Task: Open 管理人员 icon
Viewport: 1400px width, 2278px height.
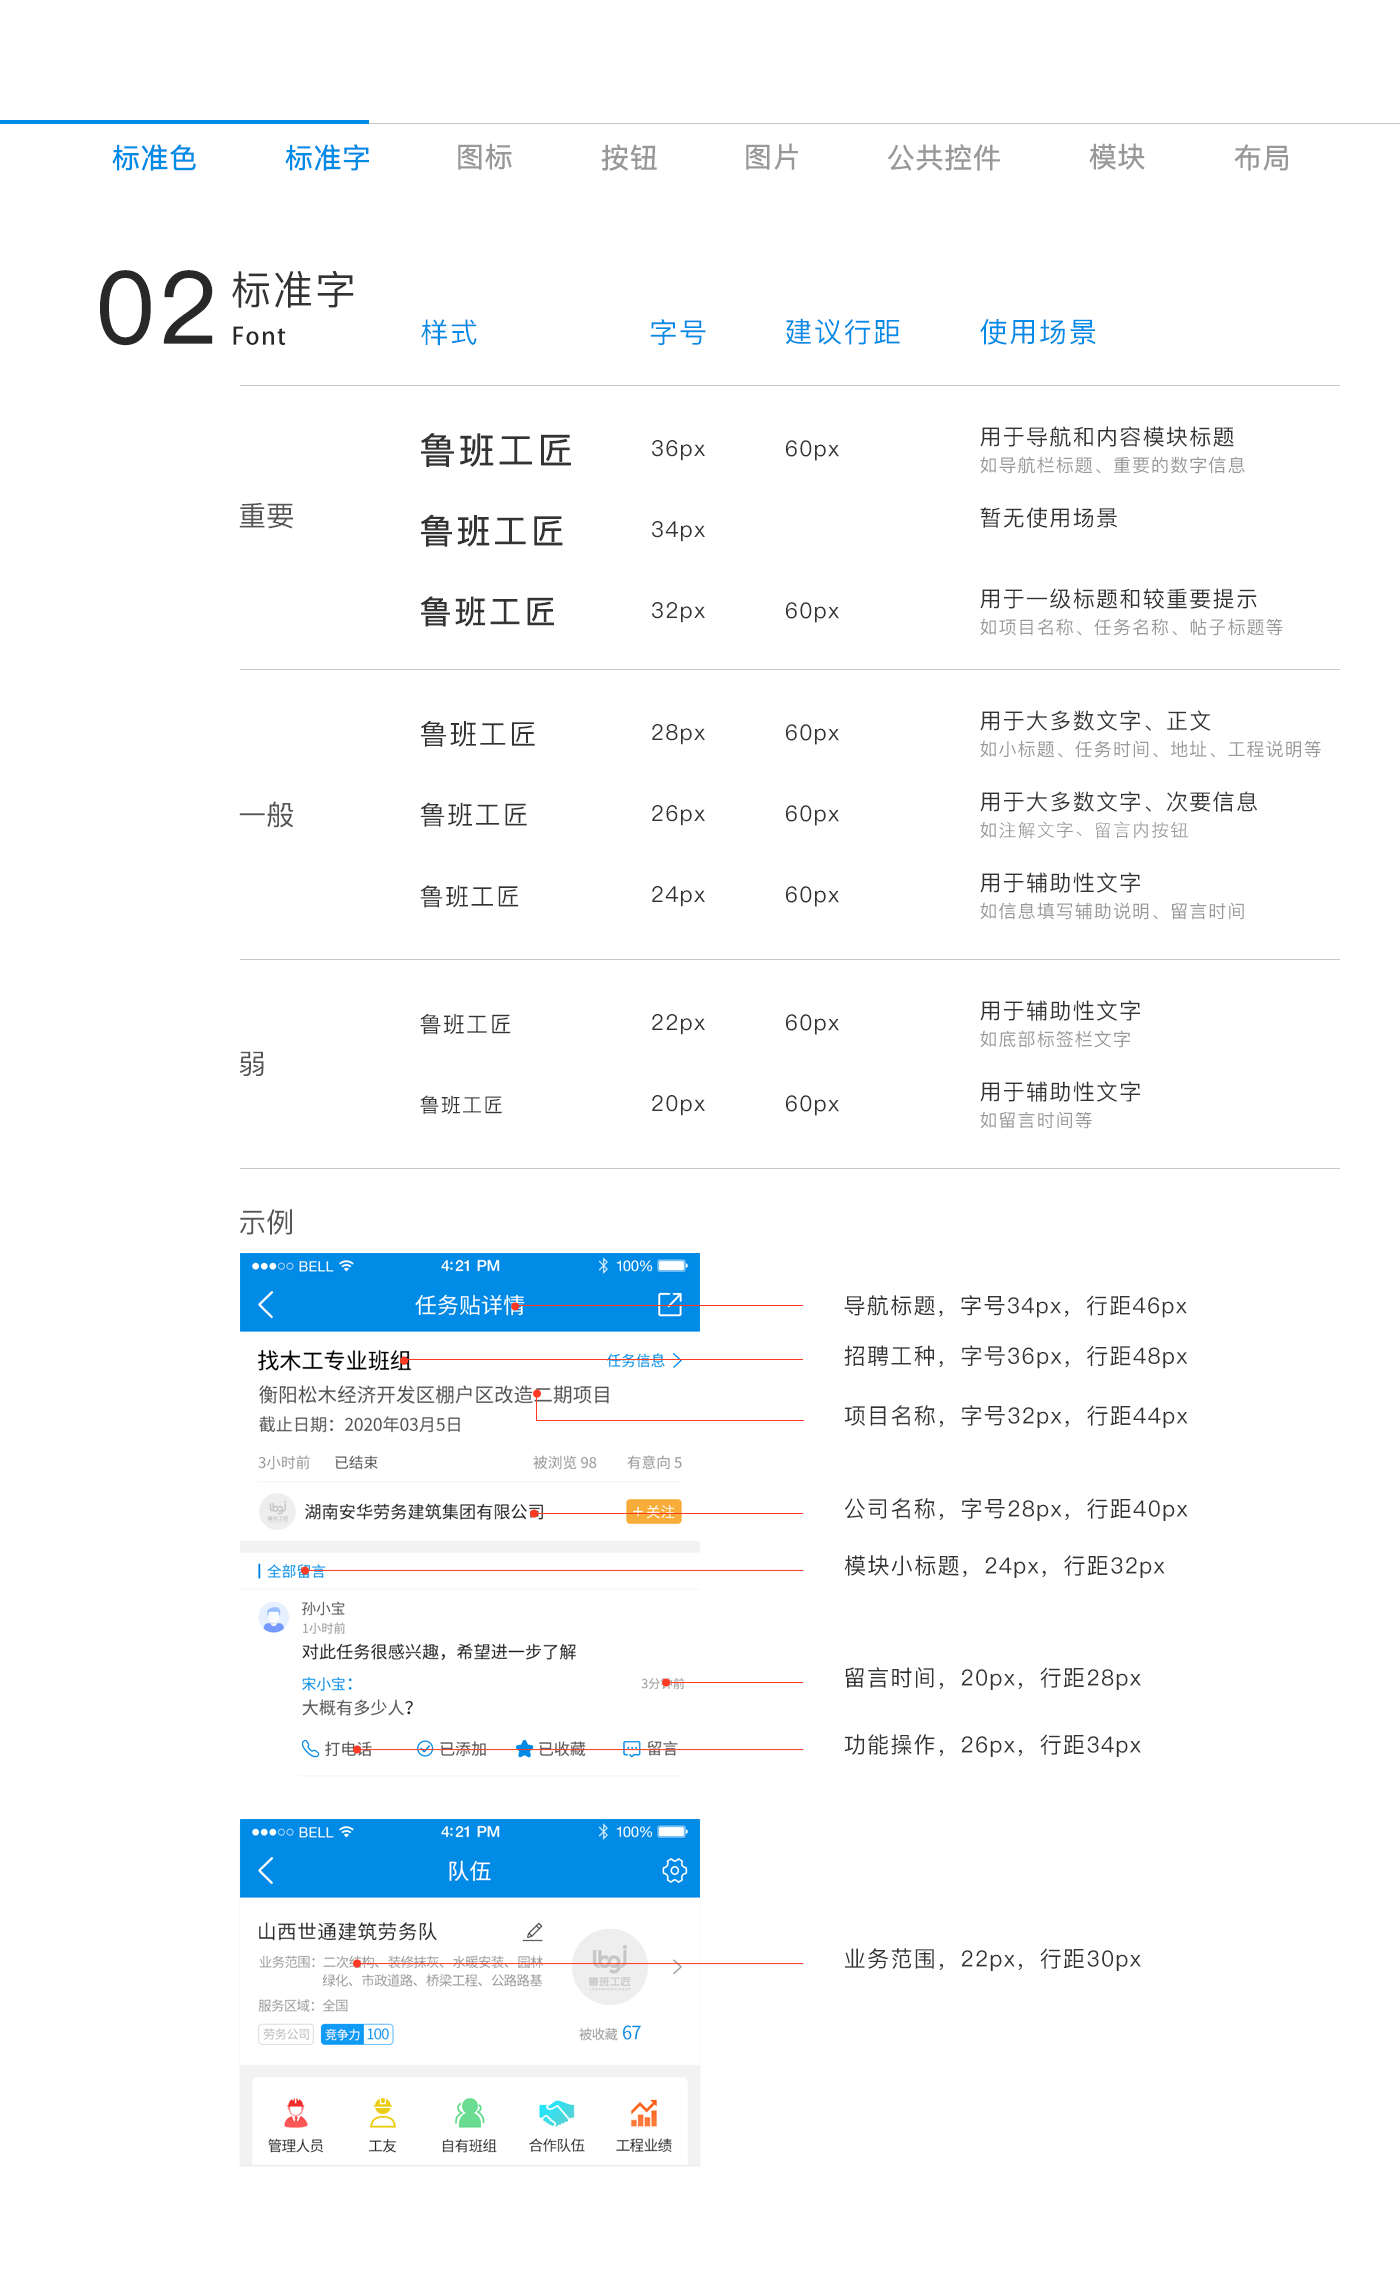Action: coord(296,2113)
